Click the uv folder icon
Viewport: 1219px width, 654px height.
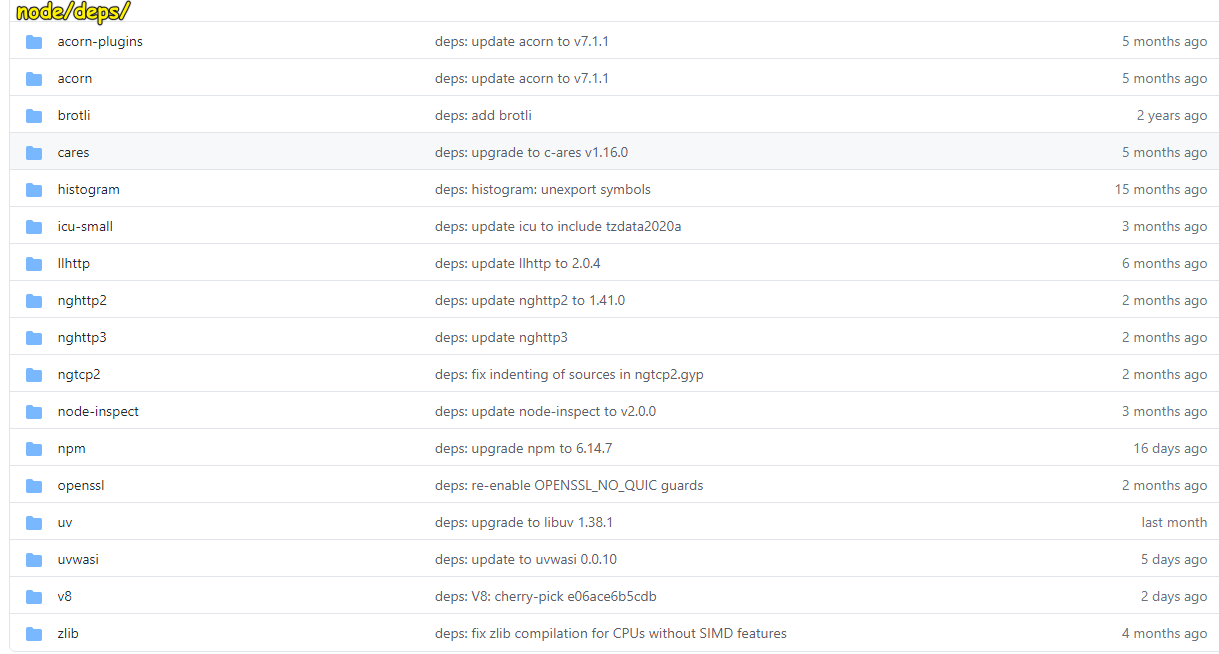tap(34, 523)
